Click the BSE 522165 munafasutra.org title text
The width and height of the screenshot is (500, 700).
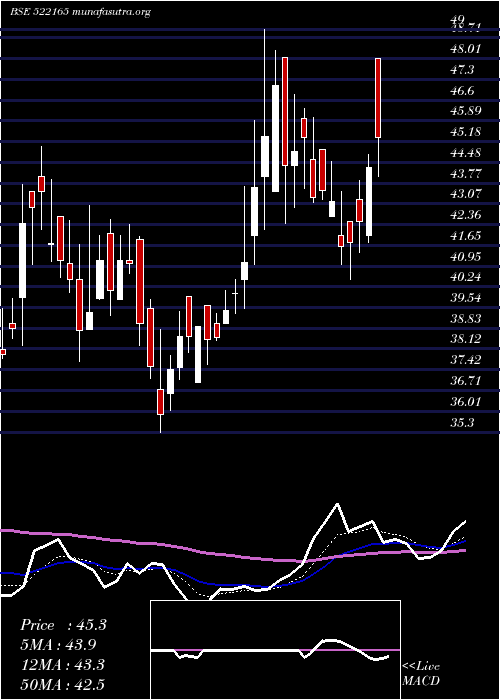pyautogui.click(x=80, y=12)
